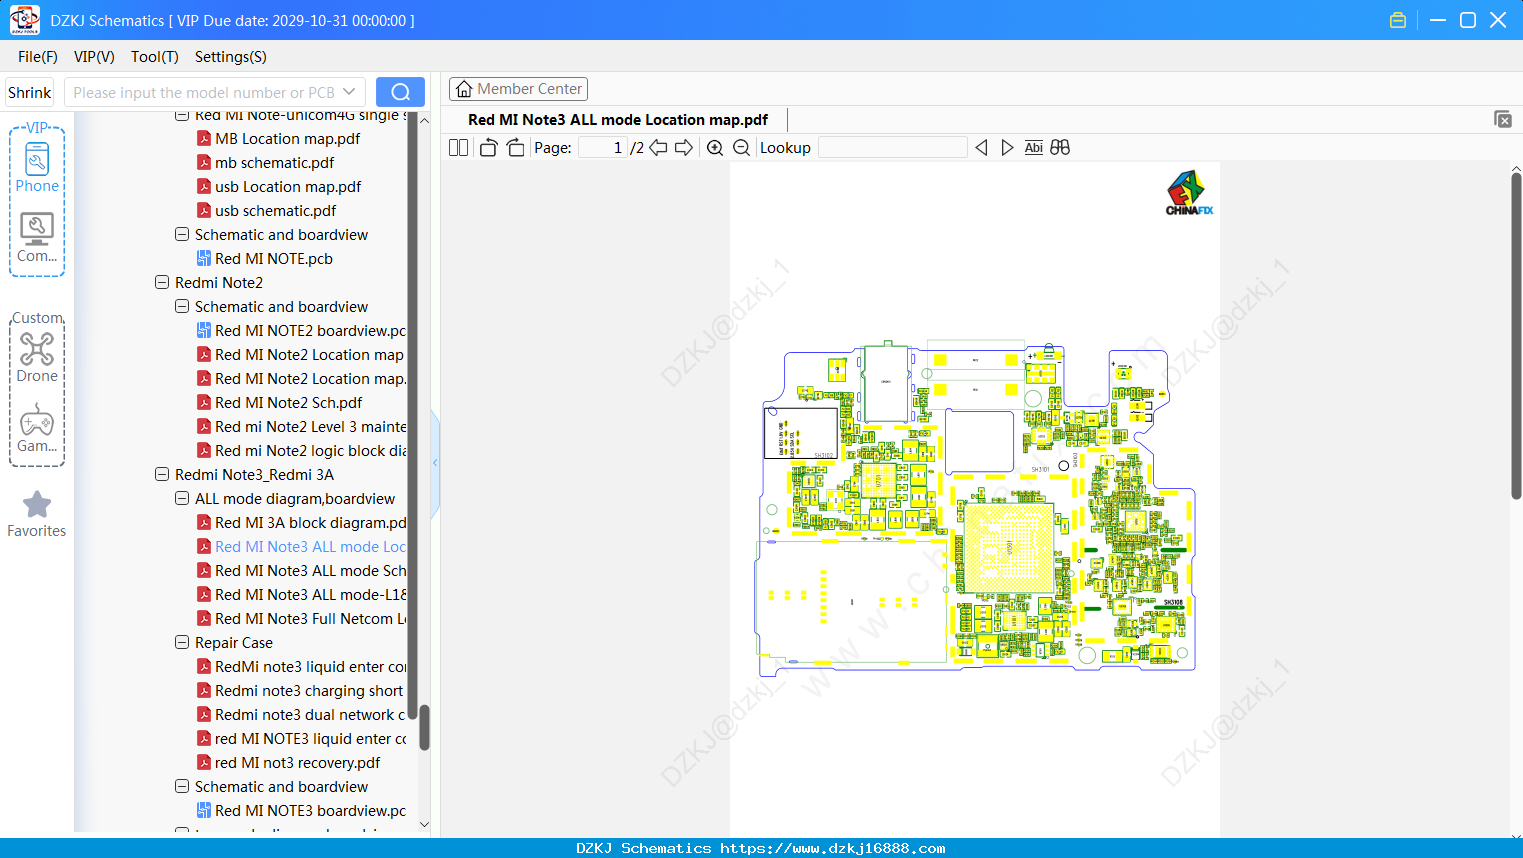The height and width of the screenshot is (858, 1523).
Task: Go to the previous page arrow
Action: coord(658,148)
